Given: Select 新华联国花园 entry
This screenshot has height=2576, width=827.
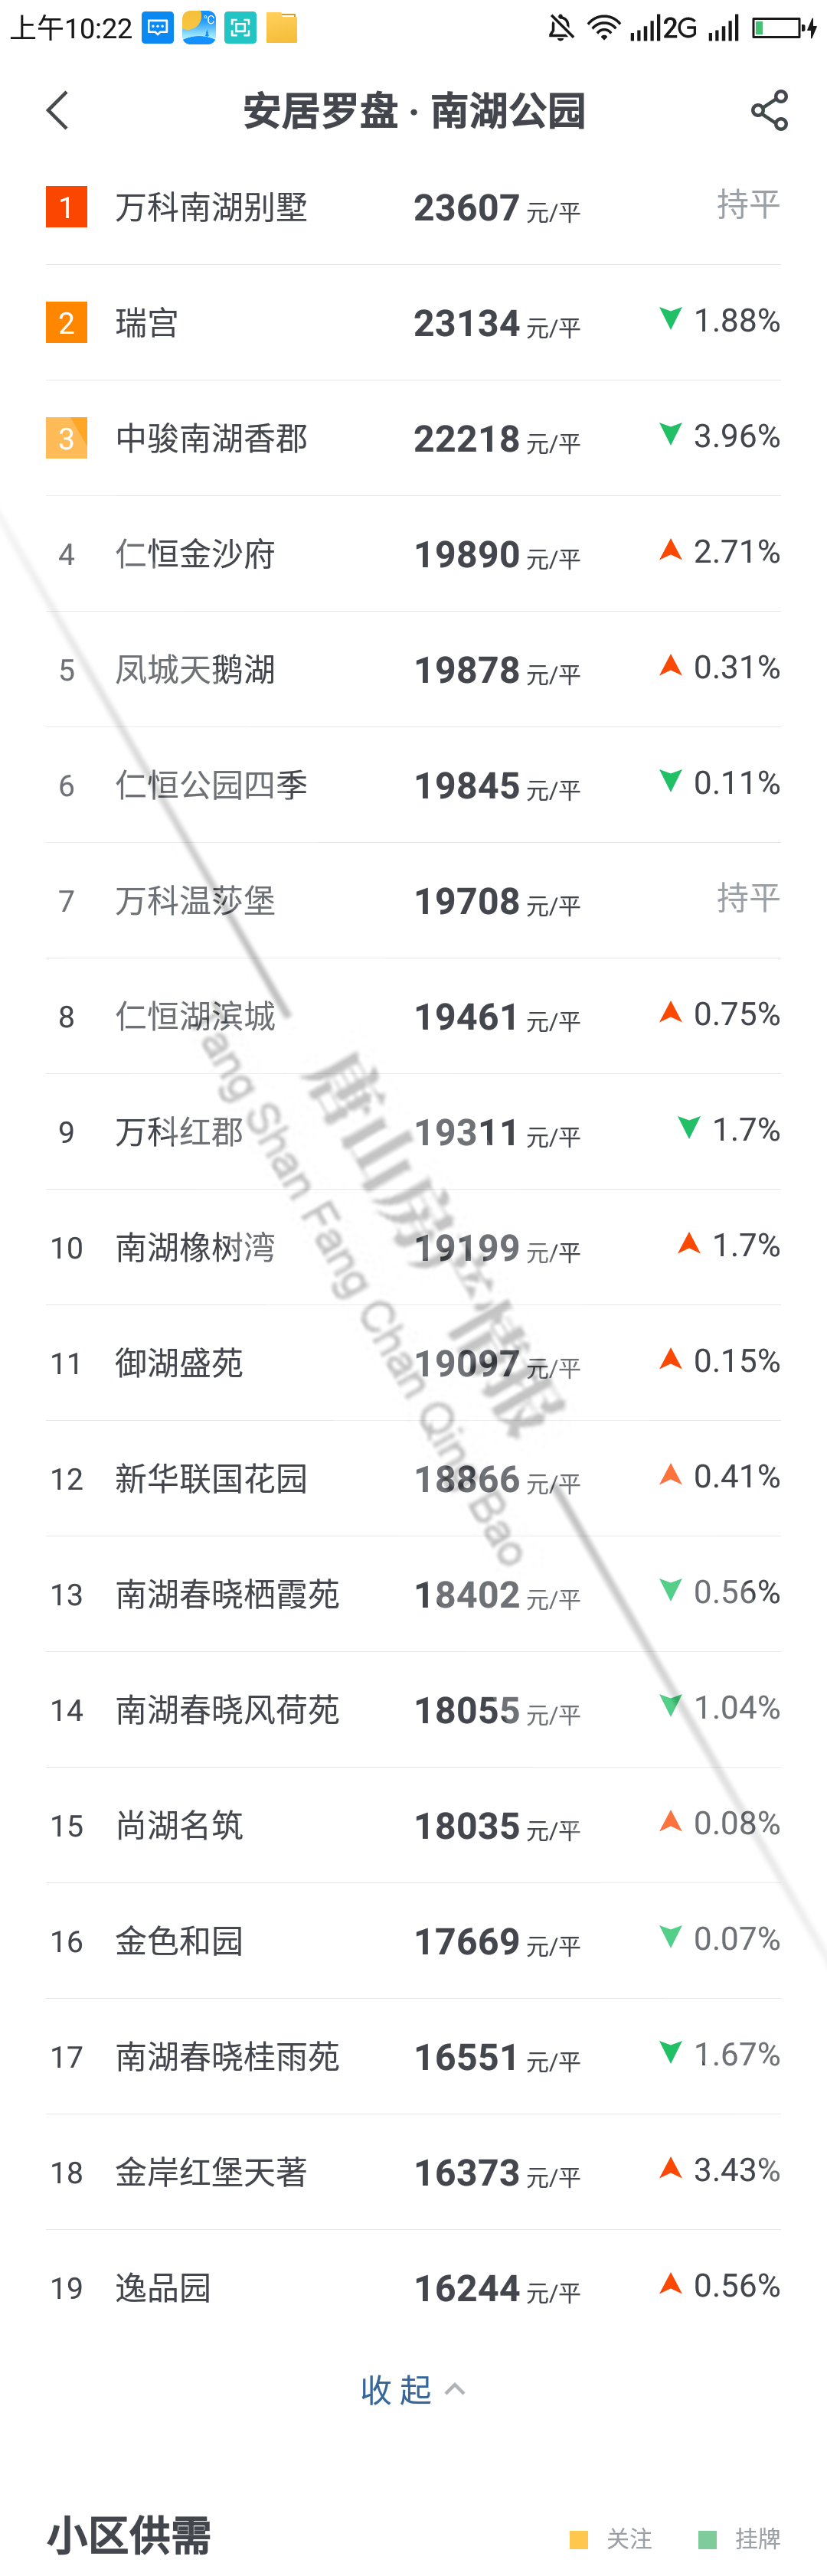Looking at the screenshot, I should (211, 1478).
